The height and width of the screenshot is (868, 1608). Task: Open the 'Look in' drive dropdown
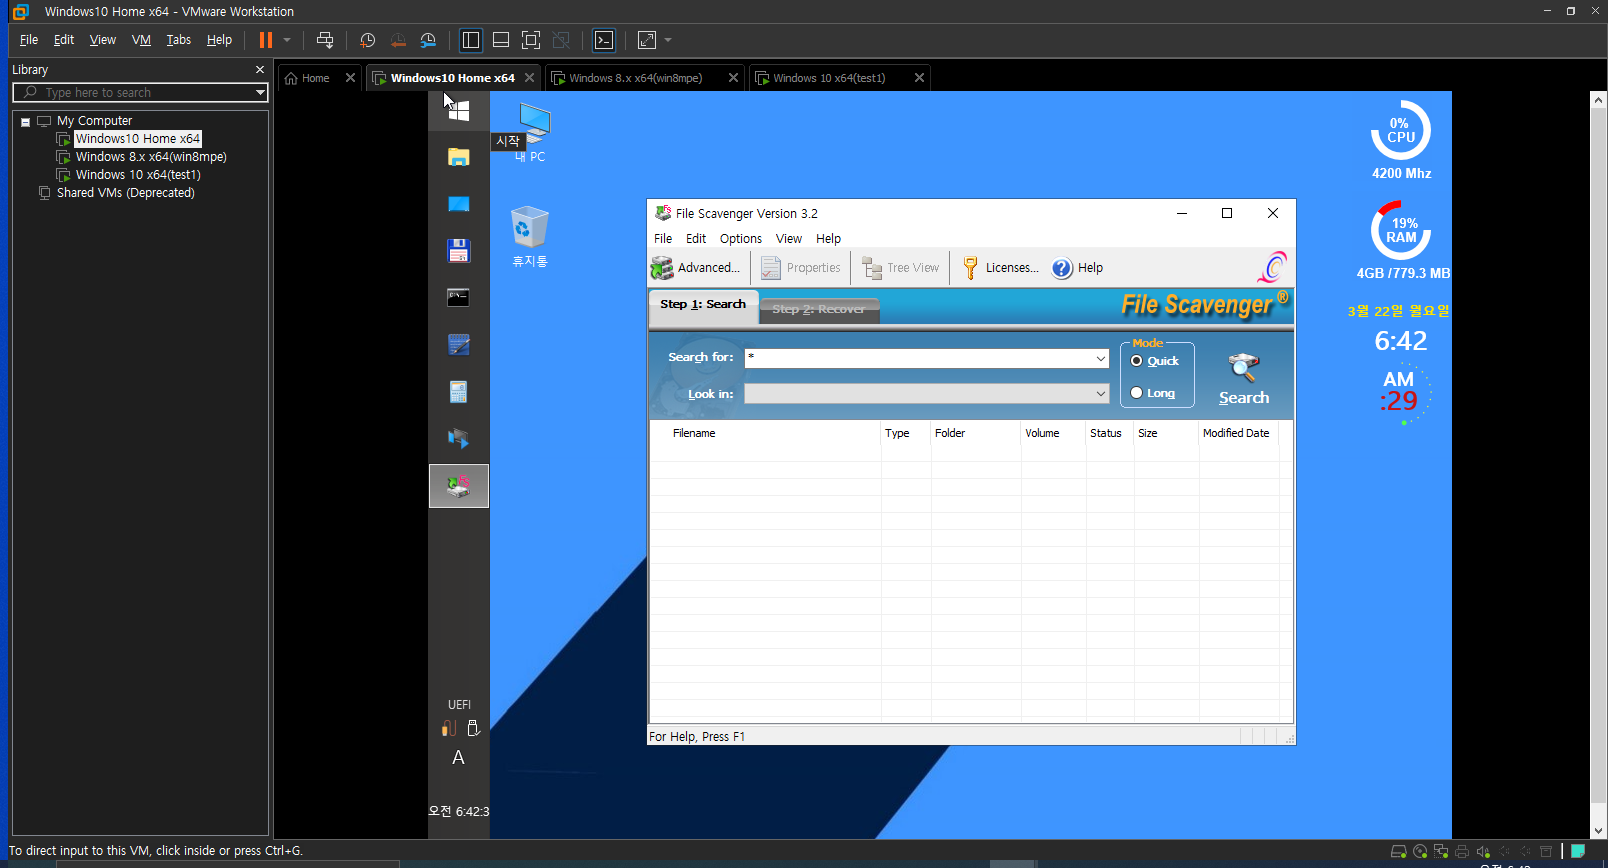pyautogui.click(x=1100, y=394)
